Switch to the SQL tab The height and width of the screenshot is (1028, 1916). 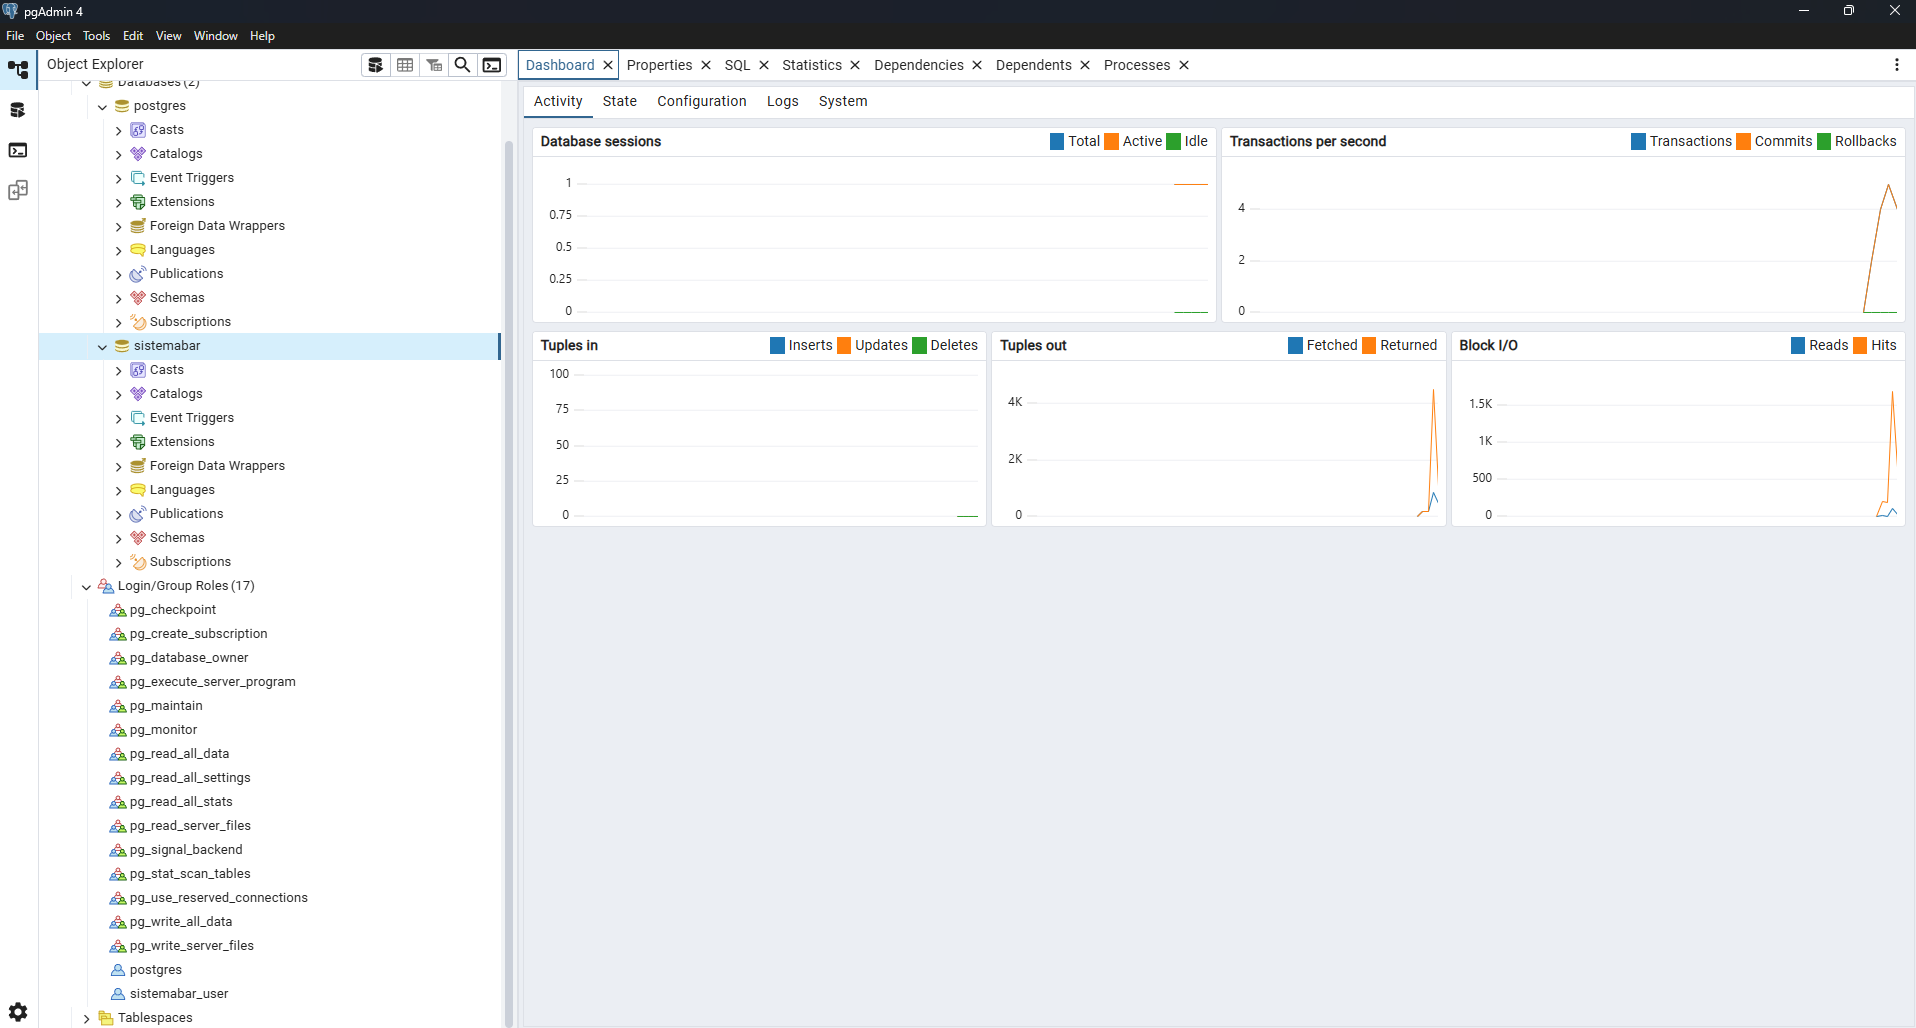coord(737,65)
